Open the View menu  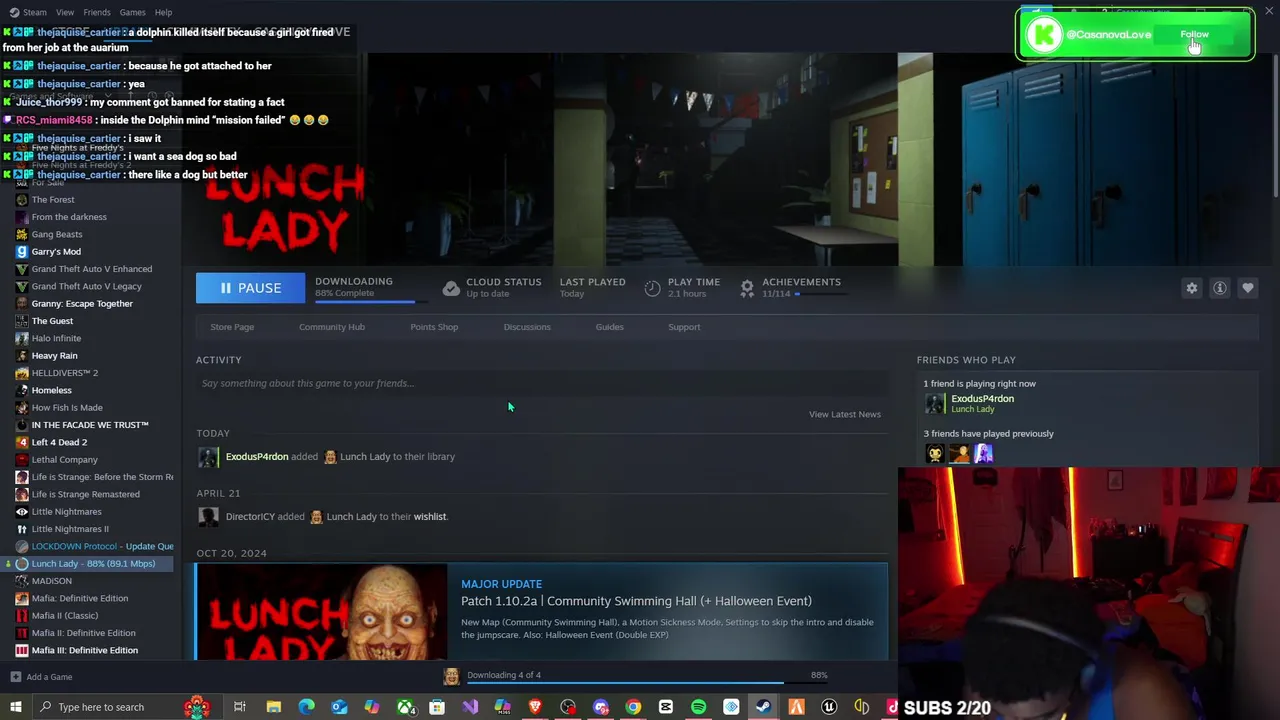(x=65, y=12)
